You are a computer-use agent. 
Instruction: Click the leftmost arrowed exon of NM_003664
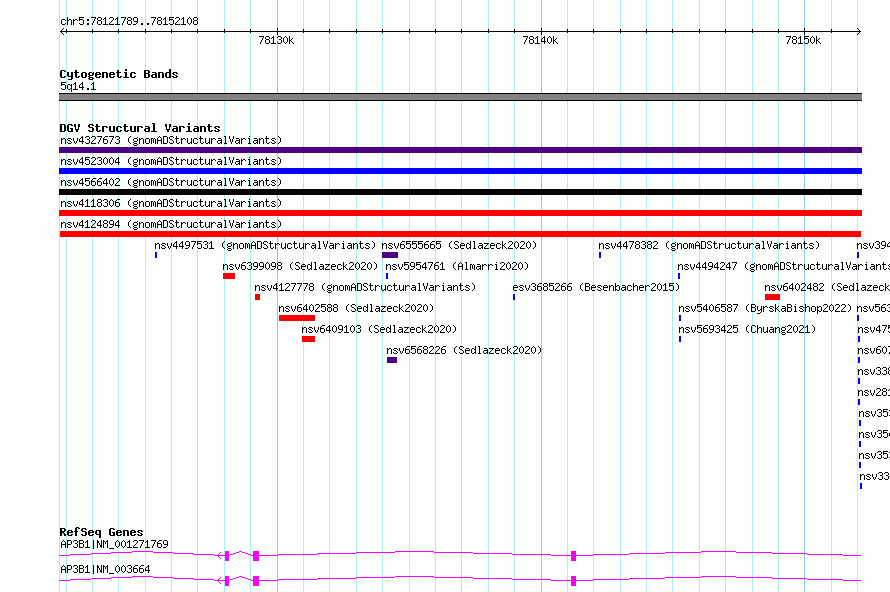pyautogui.click(x=227, y=581)
